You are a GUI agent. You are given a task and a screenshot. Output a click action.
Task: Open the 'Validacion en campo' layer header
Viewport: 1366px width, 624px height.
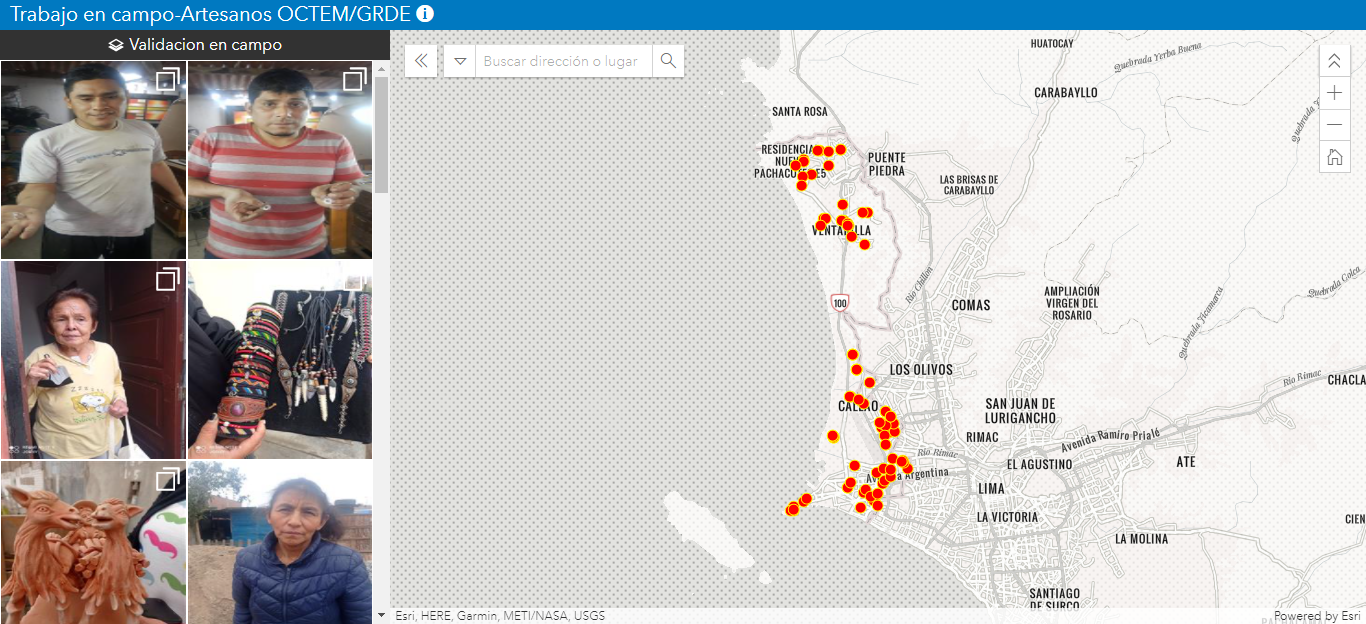(x=195, y=45)
